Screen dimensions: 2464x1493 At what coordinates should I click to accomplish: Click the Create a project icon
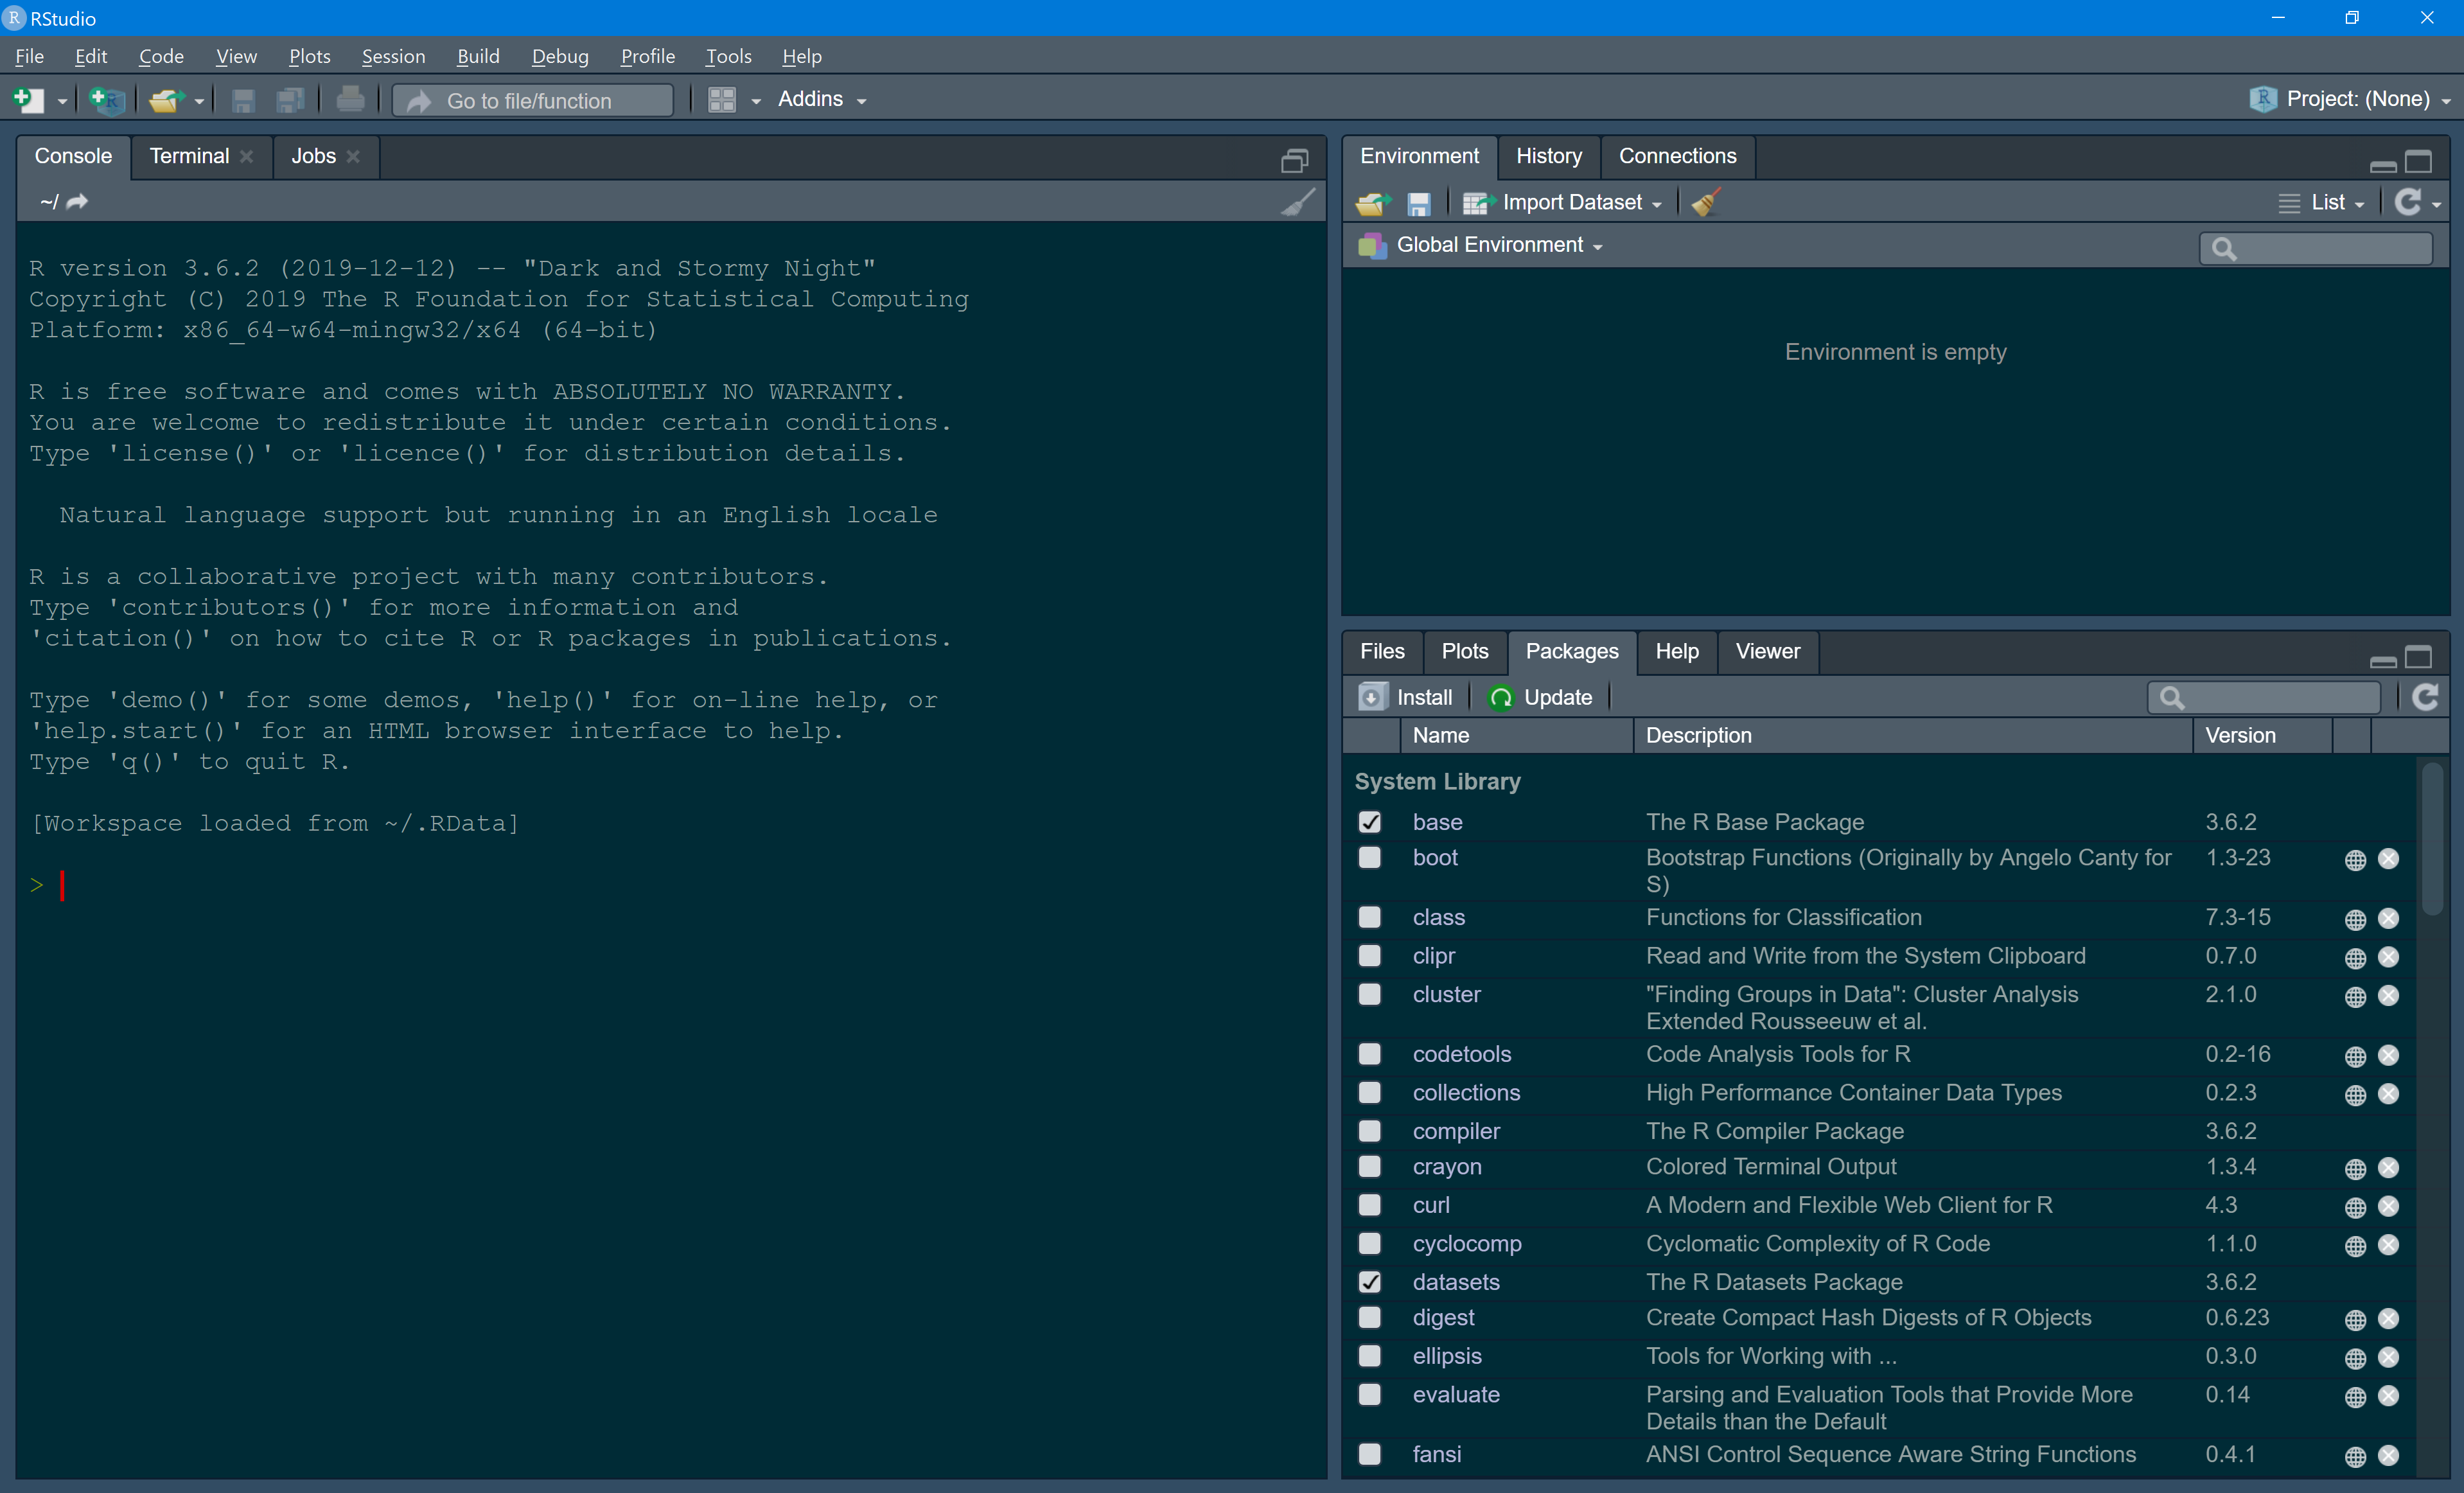106,100
